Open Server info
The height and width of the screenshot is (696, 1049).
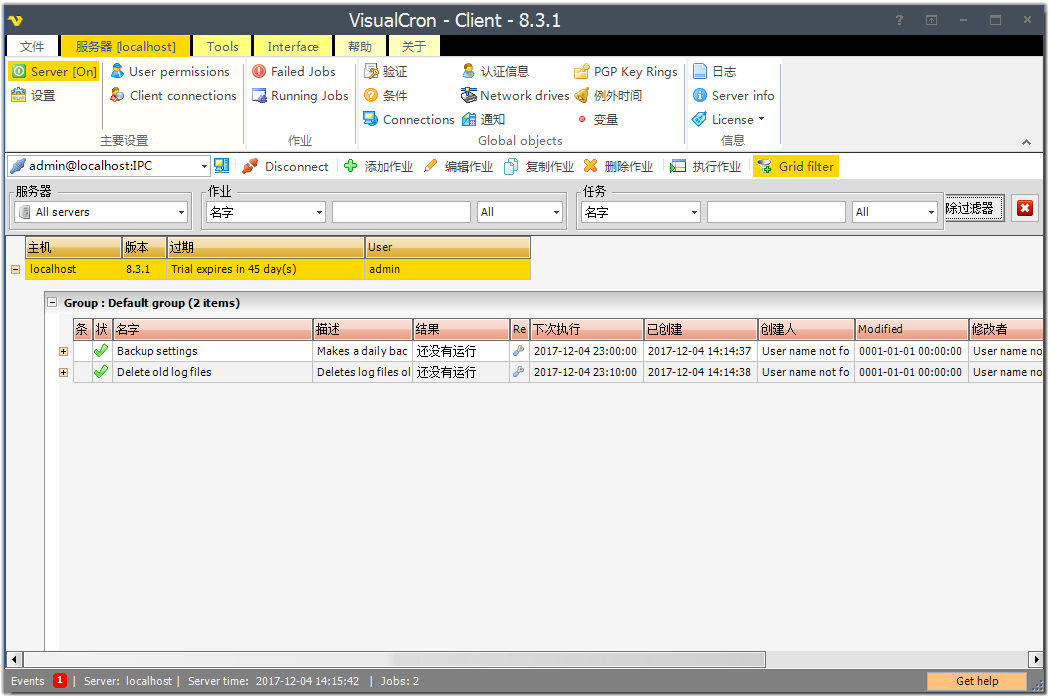pos(733,96)
